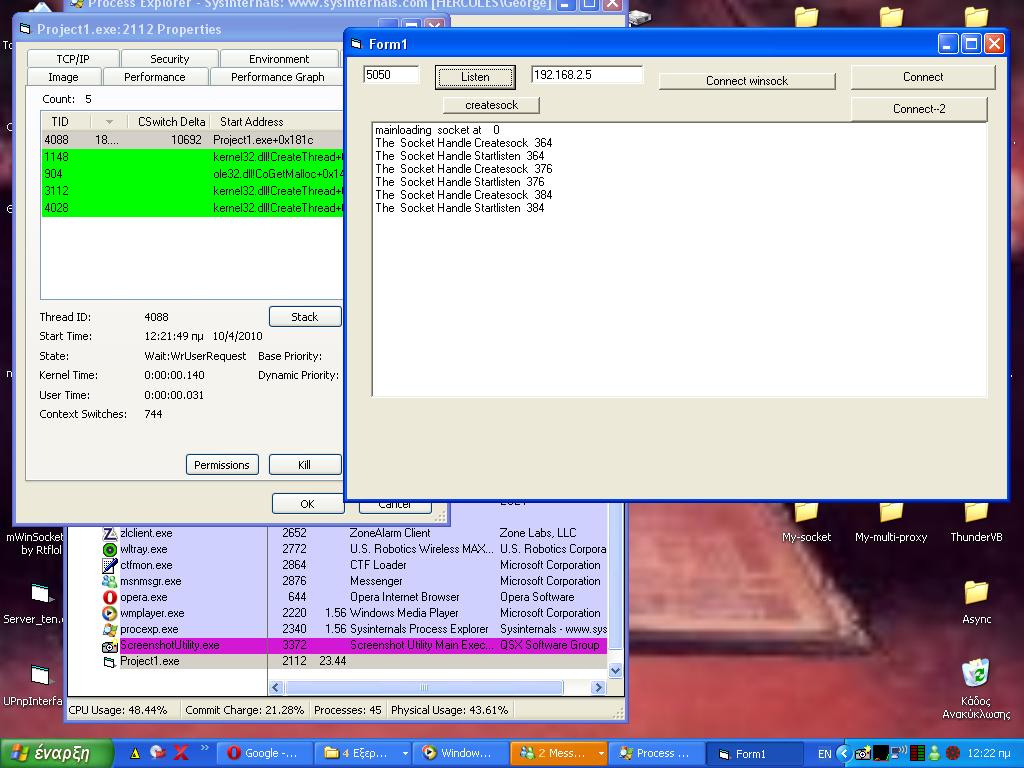Viewport: 1024px width, 768px height.
Task: Select the Async desktop folder
Action: tap(976, 602)
